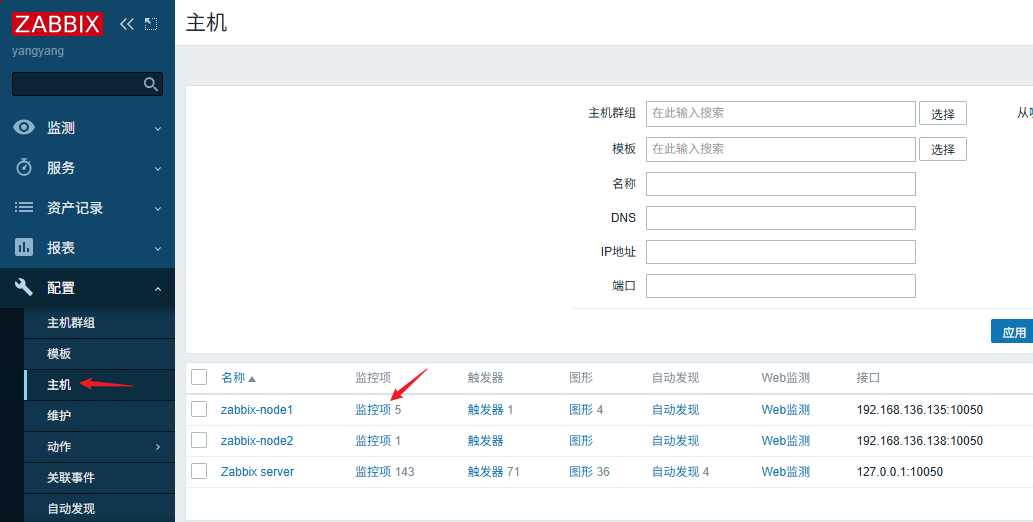Click the list icon for 资产记录
Image resolution: width=1033 pixels, height=522 pixels.
click(24, 208)
